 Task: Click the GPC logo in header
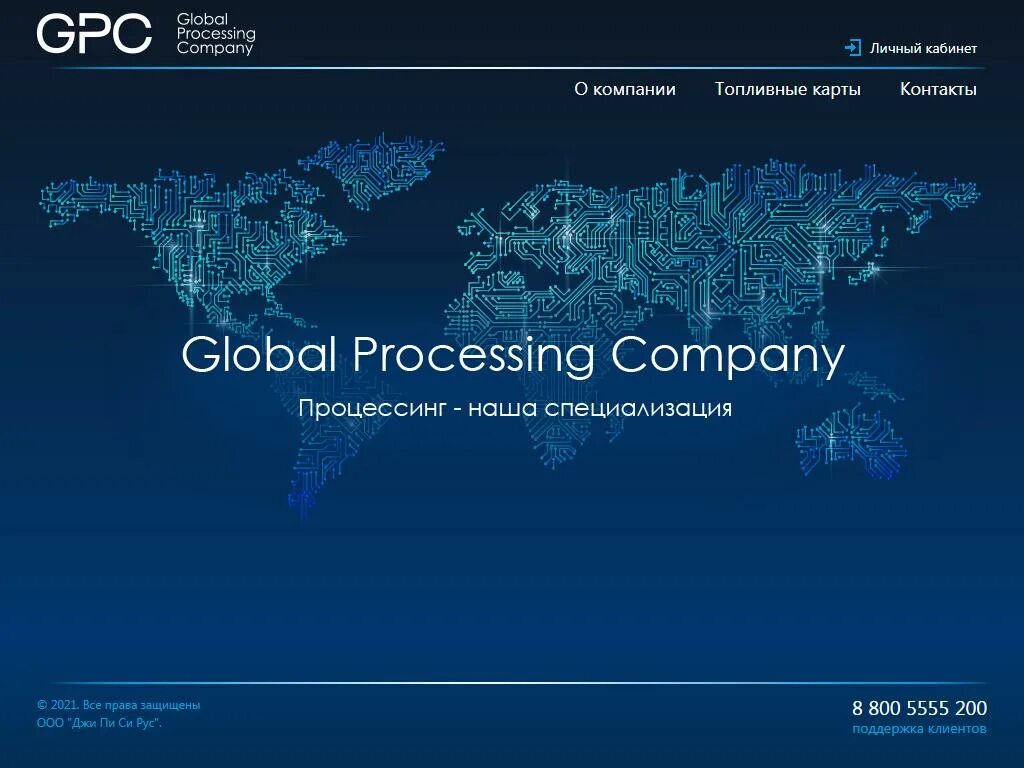94,33
